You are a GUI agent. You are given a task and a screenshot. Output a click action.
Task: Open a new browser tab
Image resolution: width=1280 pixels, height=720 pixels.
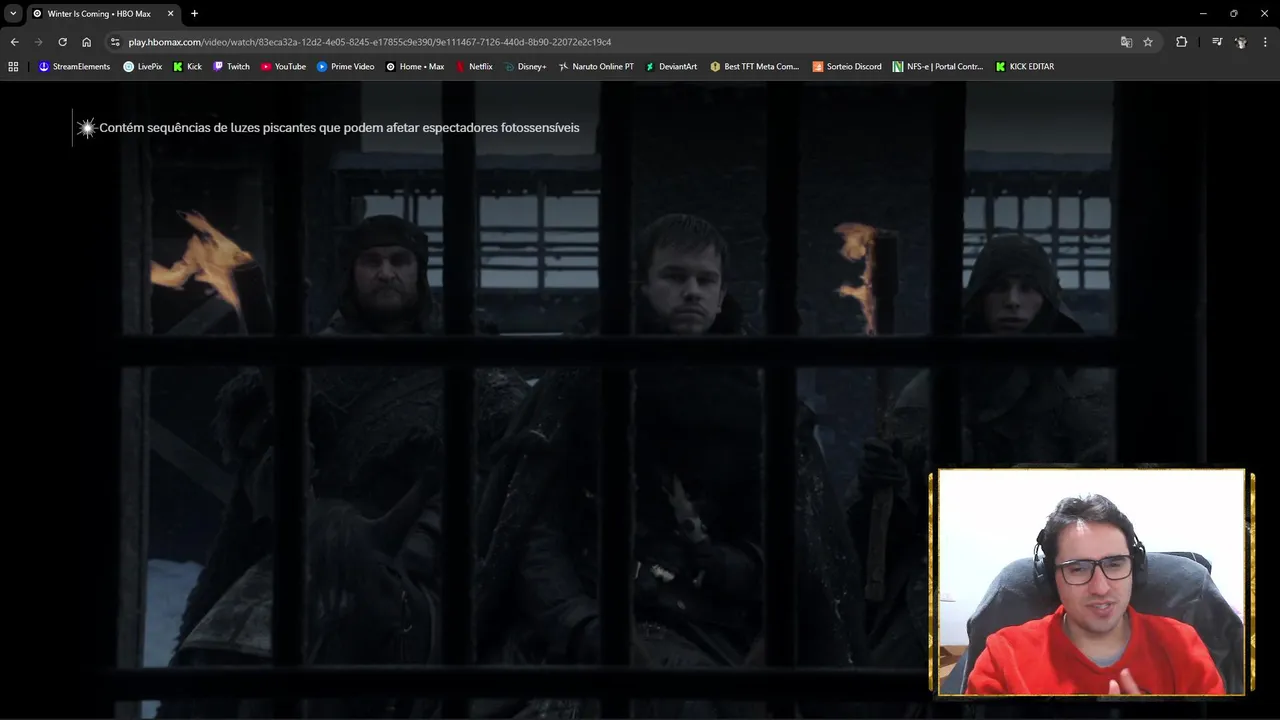click(194, 13)
